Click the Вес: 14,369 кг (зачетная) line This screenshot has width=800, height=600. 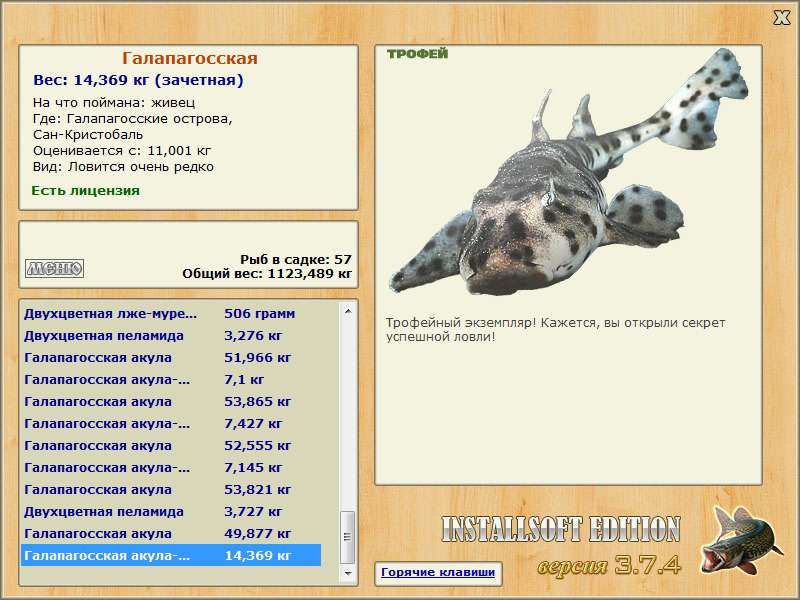(x=138, y=80)
